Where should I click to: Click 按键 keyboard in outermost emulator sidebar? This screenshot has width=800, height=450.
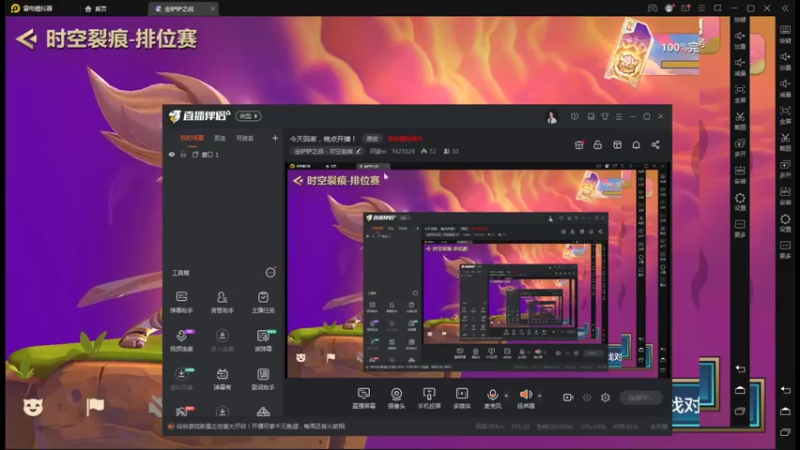pyautogui.click(x=785, y=34)
